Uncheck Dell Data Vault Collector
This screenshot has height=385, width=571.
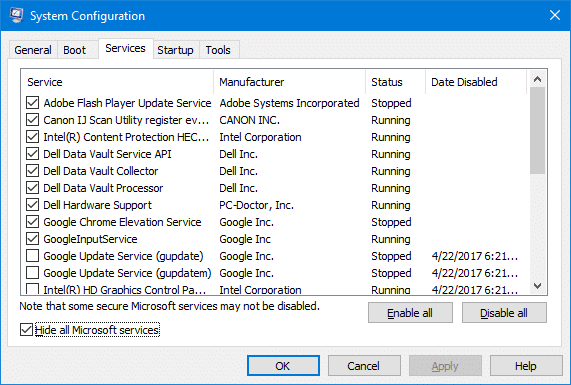pos(32,171)
